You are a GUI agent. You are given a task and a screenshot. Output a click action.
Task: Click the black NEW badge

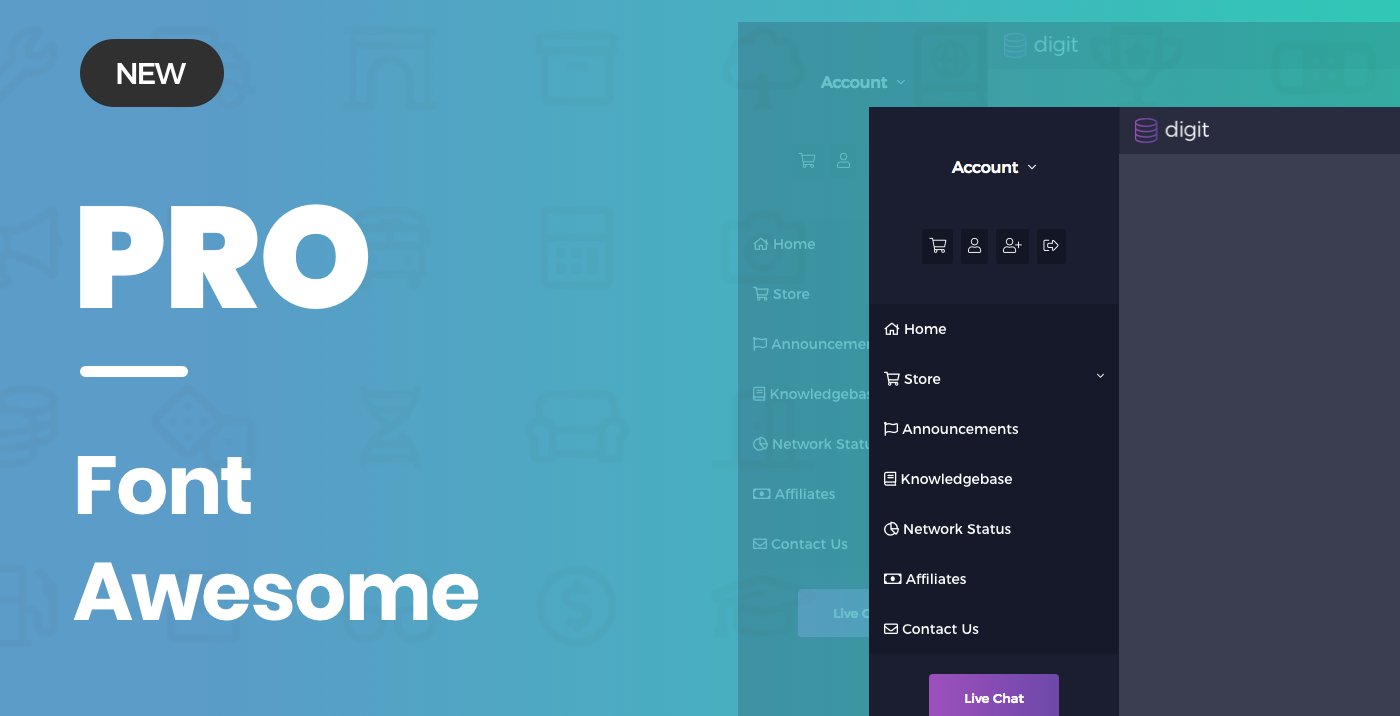click(152, 73)
